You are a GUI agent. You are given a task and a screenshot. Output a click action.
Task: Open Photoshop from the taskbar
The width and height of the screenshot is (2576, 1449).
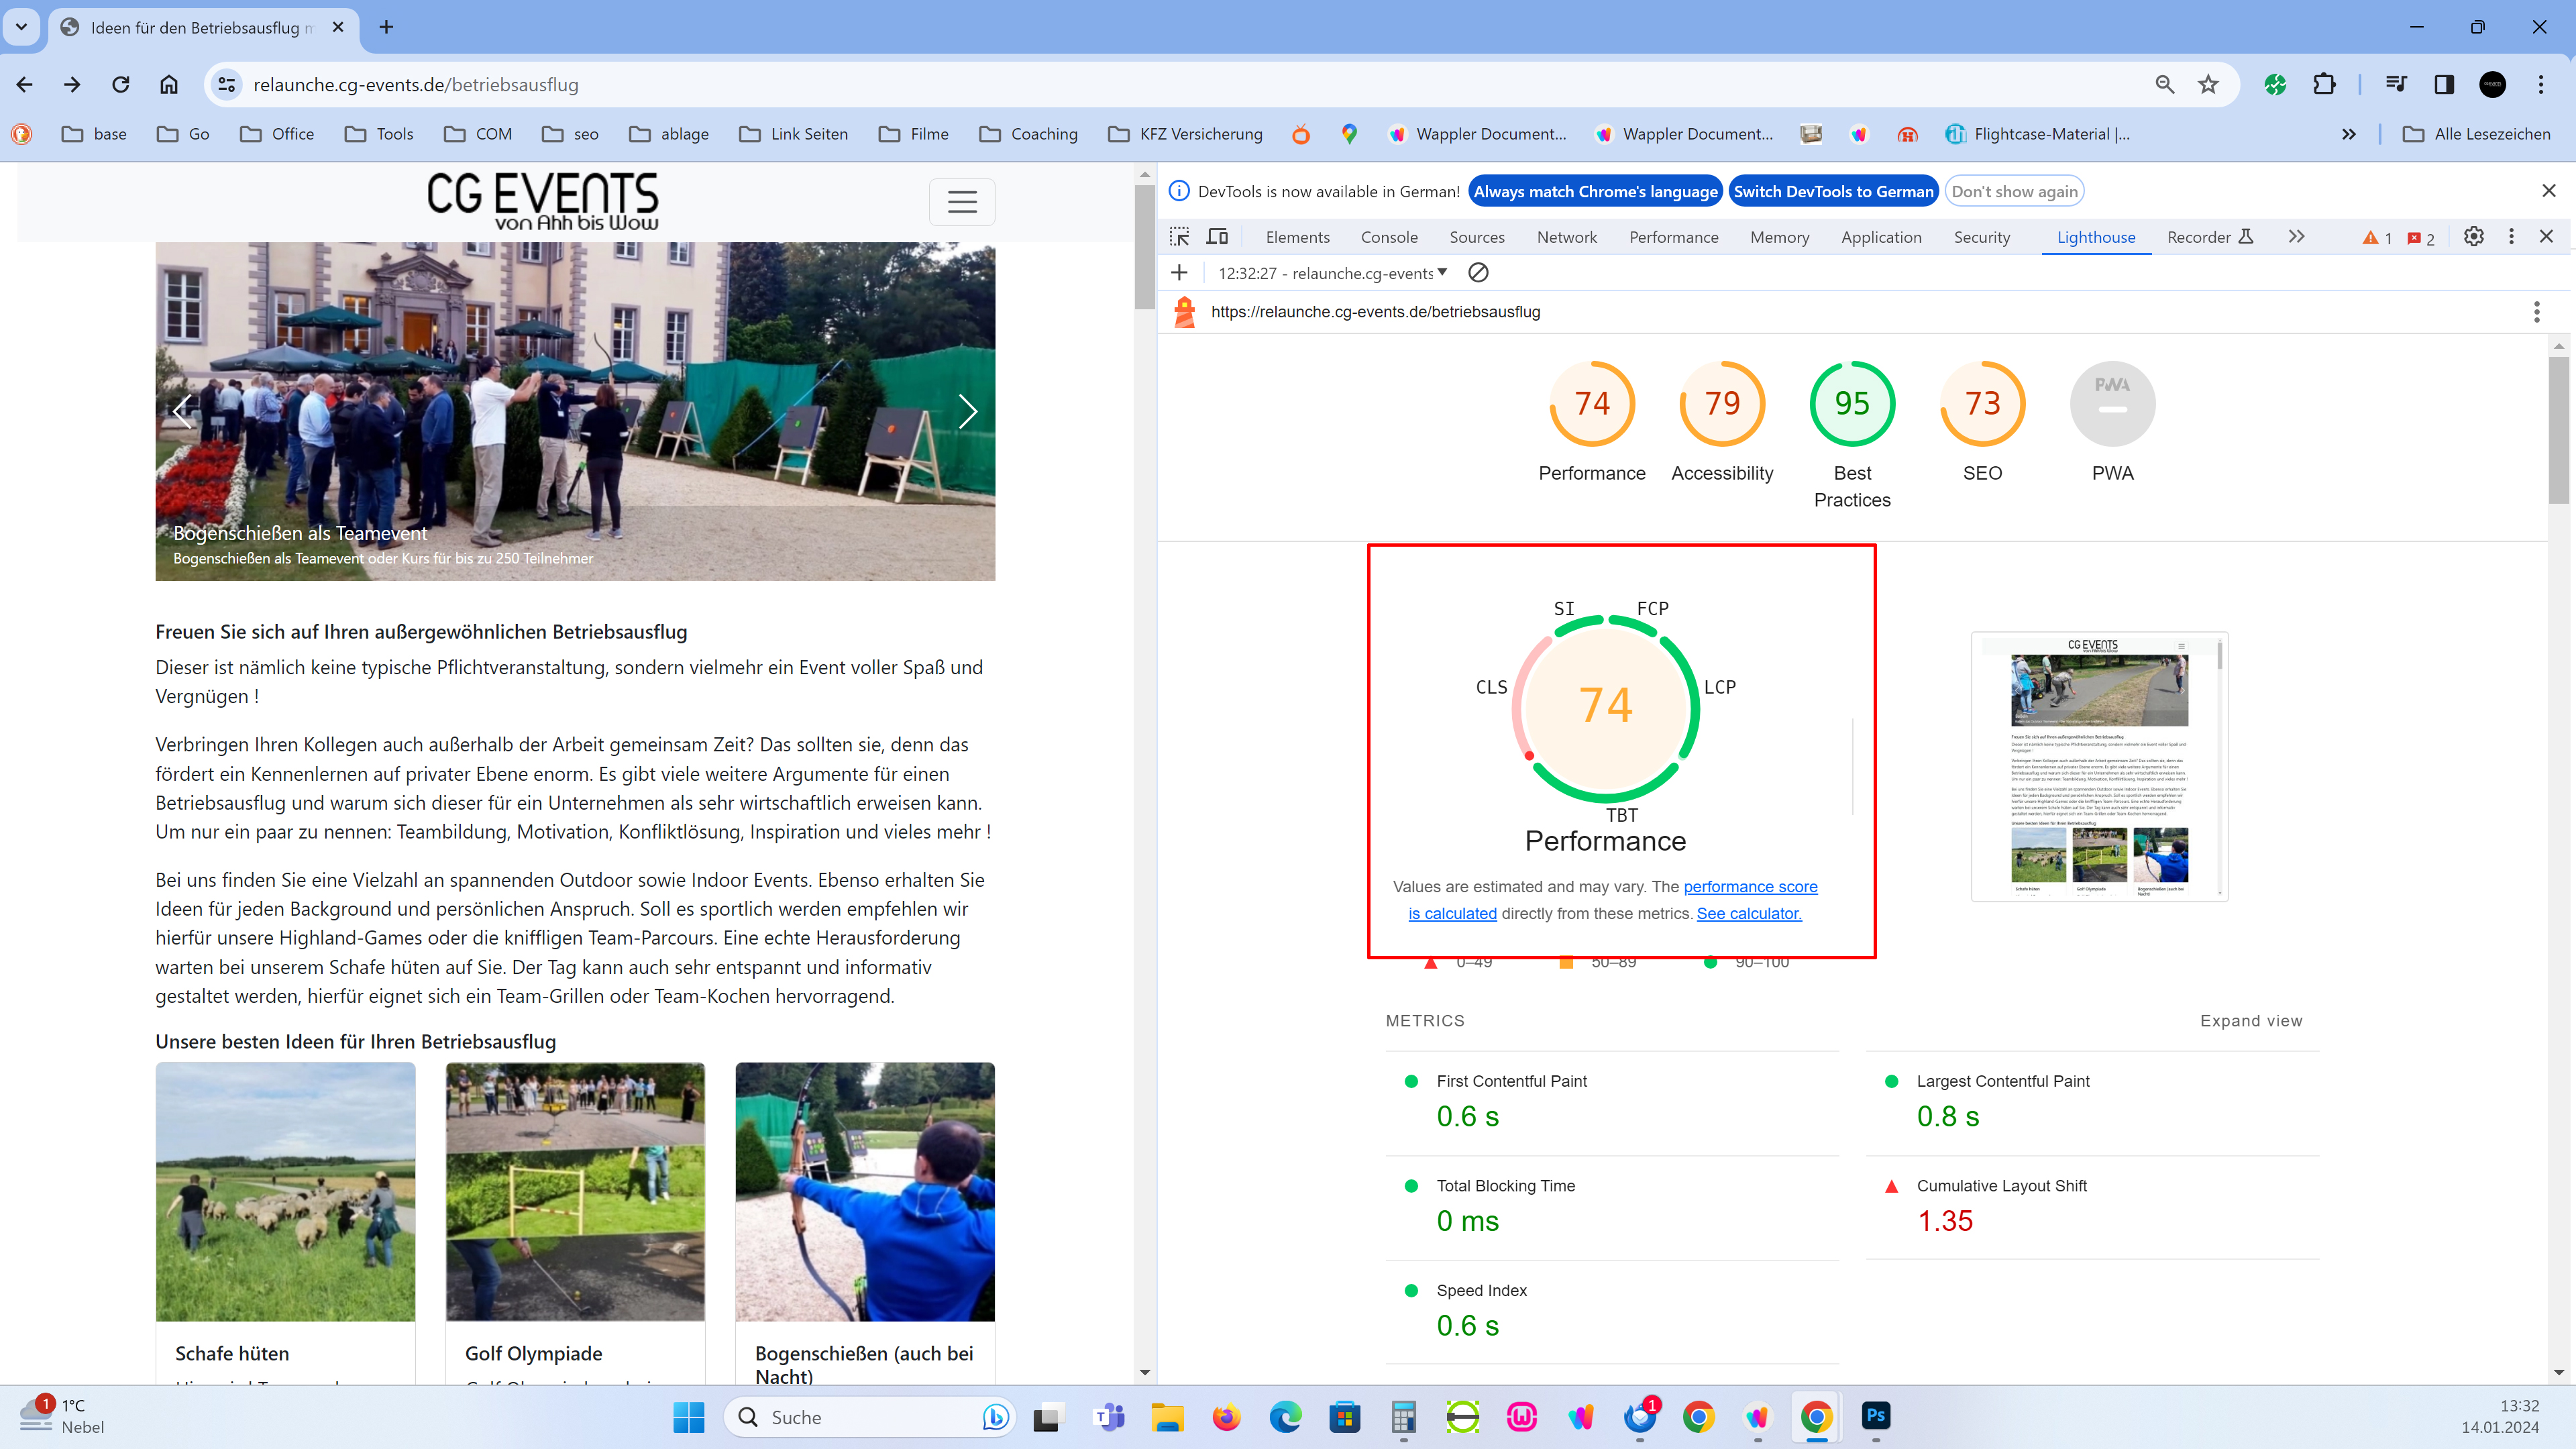(x=1876, y=1416)
